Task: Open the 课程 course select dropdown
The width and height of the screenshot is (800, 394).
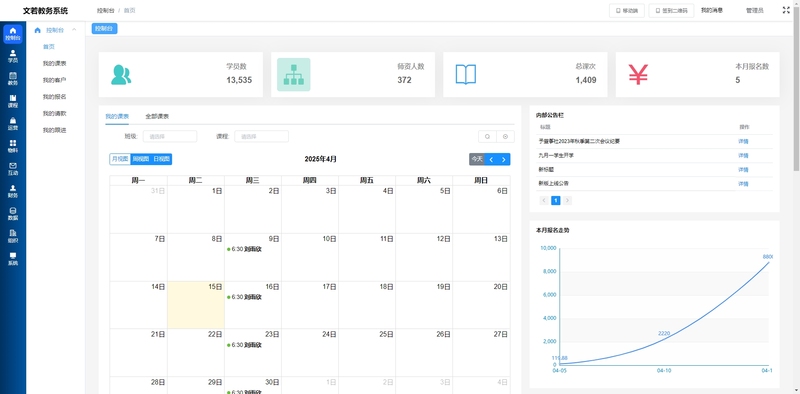Action: [x=261, y=136]
